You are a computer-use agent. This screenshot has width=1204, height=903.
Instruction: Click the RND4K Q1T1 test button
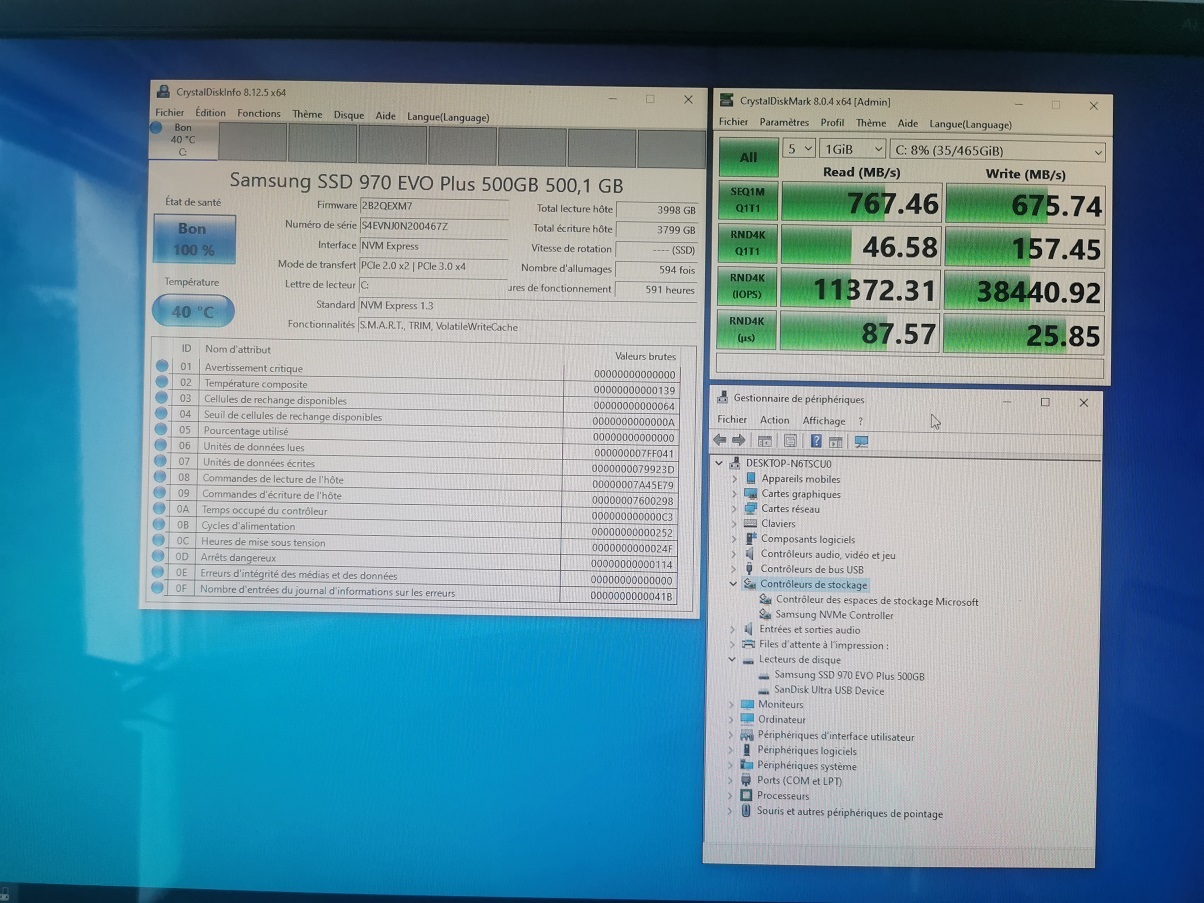747,246
